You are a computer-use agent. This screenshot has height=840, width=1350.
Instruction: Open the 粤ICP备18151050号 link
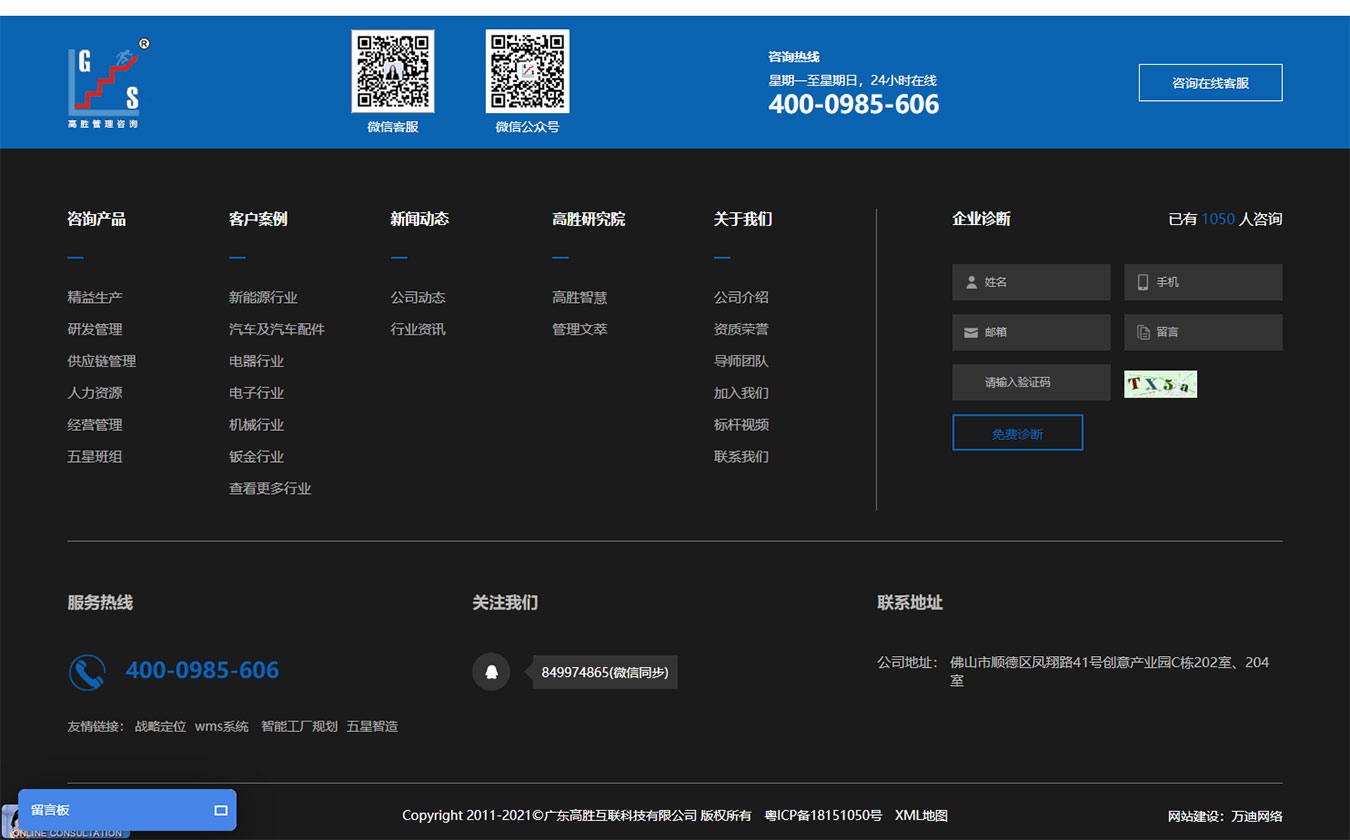[823, 816]
